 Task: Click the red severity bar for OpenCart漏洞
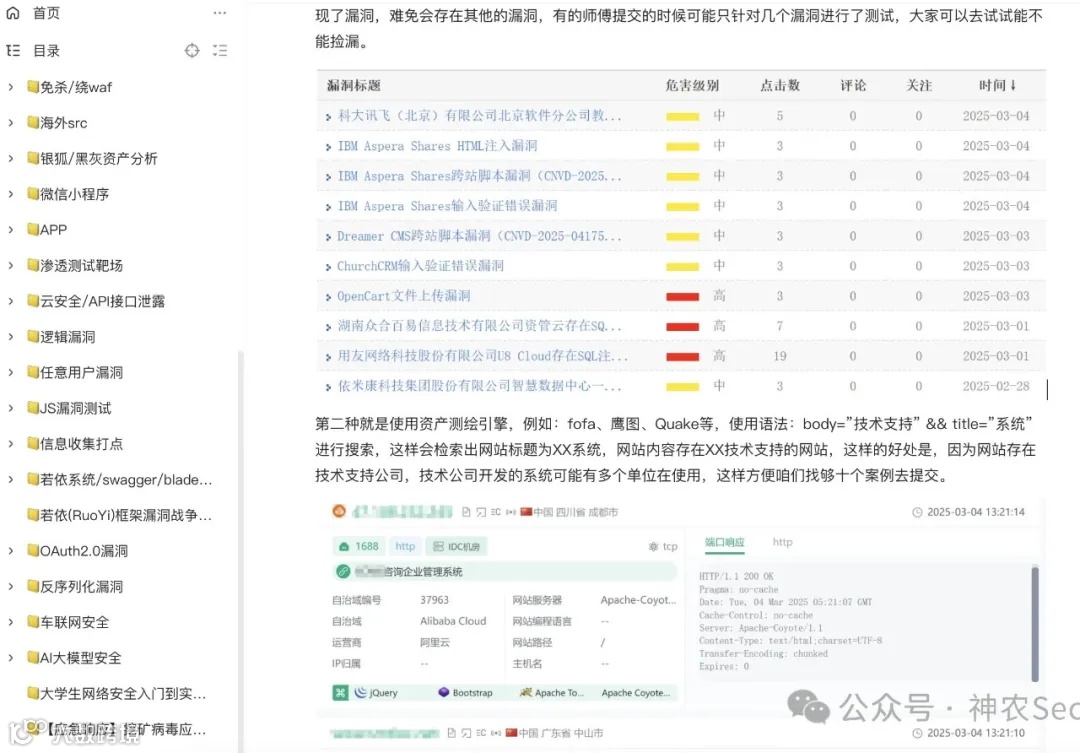(682, 296)
